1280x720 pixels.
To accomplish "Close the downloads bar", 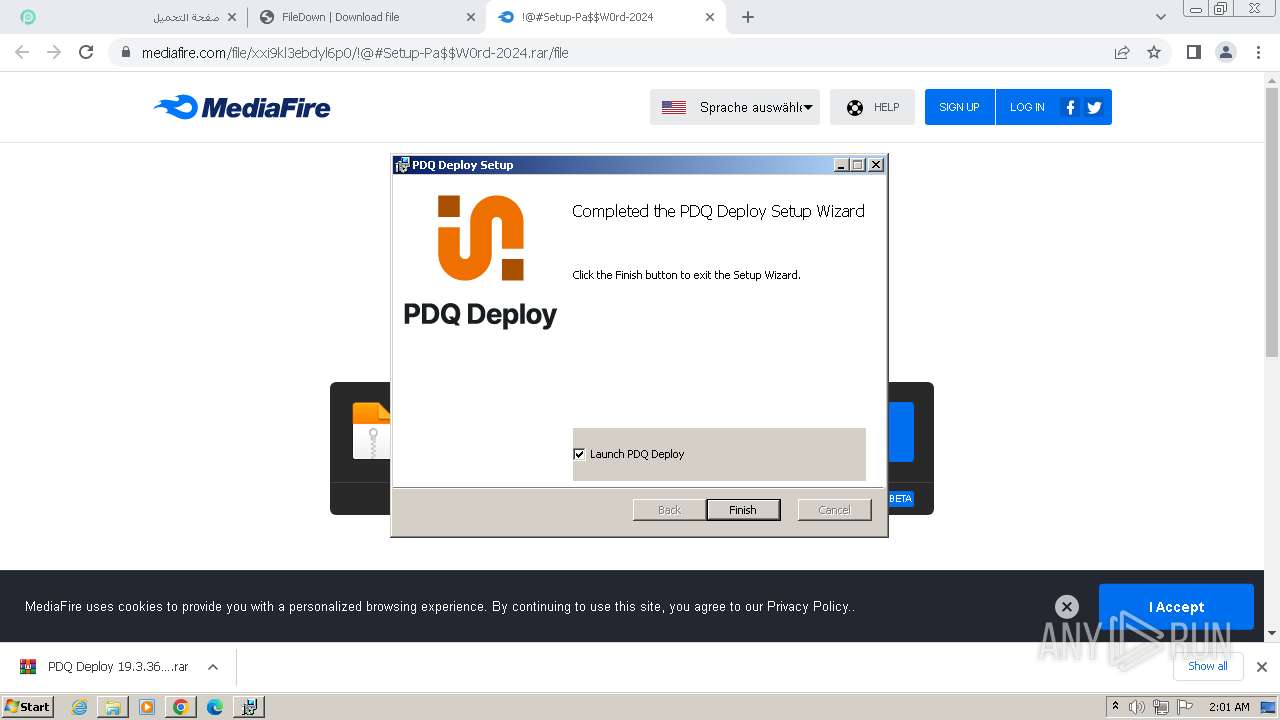I will tap(1261, 667).
